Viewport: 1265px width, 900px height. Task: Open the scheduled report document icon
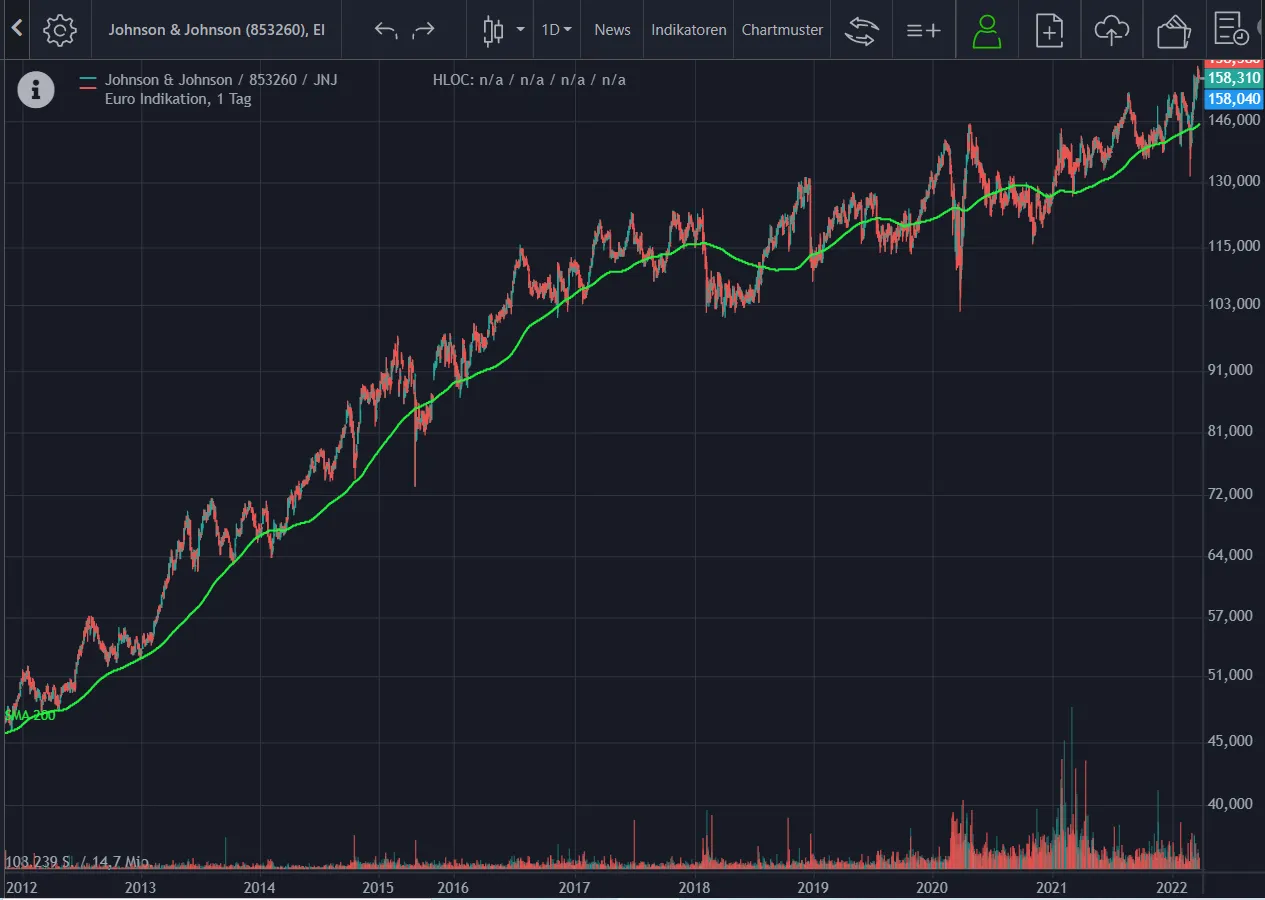(x=1231, y=30)
